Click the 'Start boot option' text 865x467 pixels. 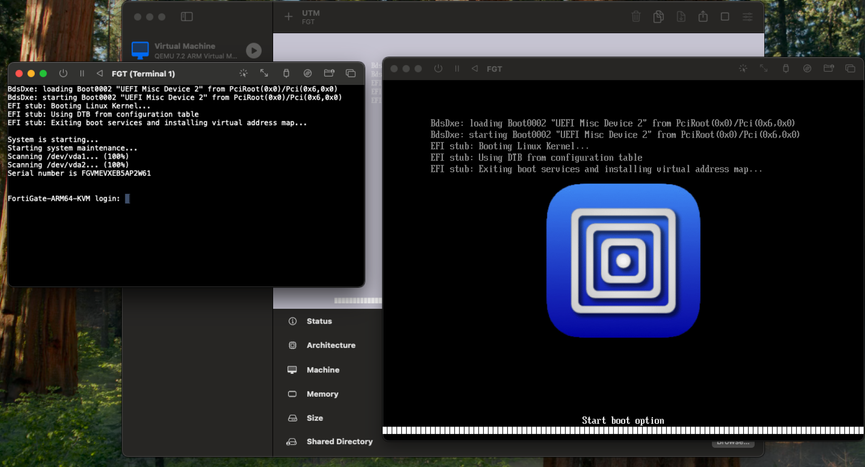[623, 420]
